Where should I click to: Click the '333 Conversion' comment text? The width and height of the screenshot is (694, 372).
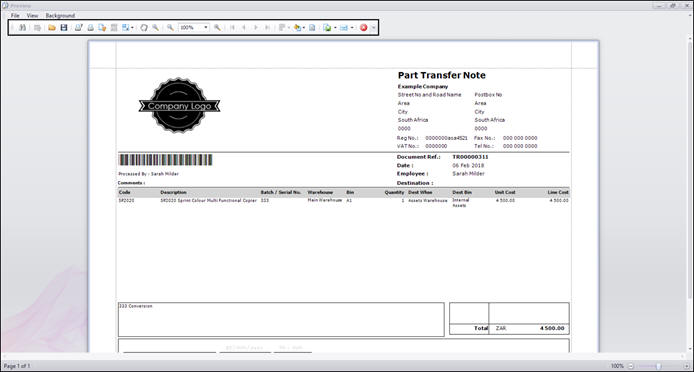135,306
